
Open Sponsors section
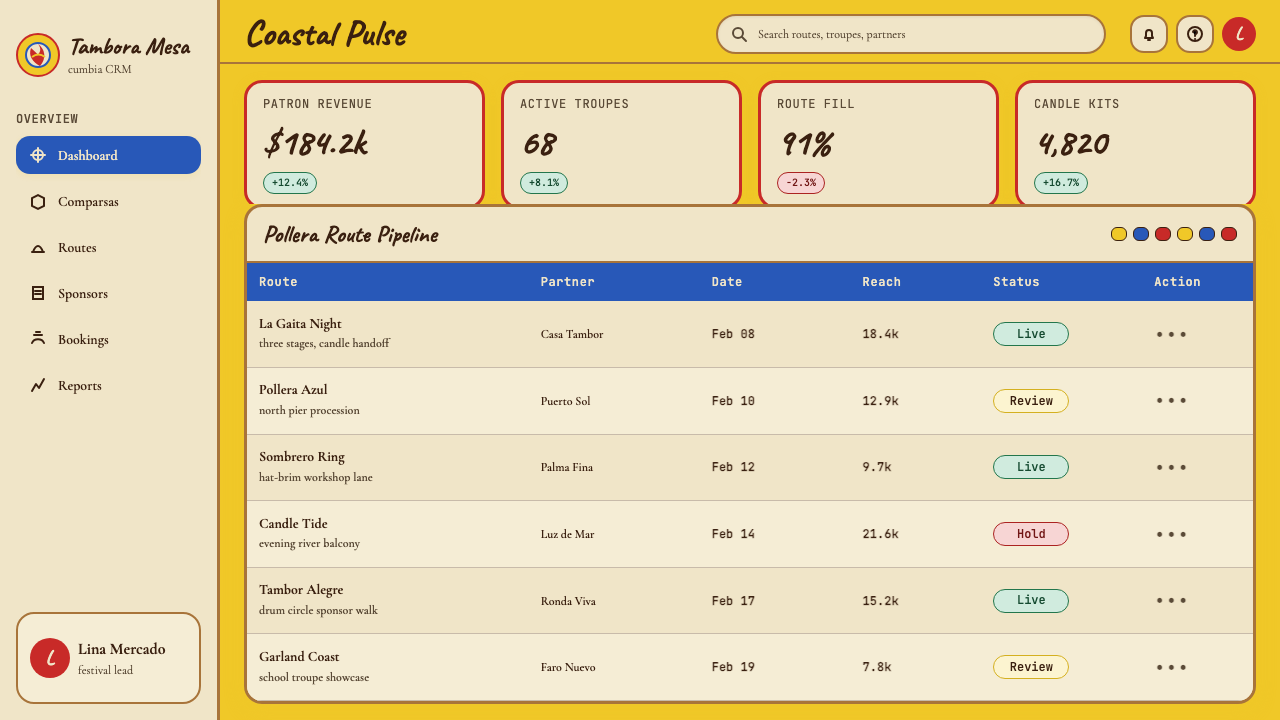108,293
